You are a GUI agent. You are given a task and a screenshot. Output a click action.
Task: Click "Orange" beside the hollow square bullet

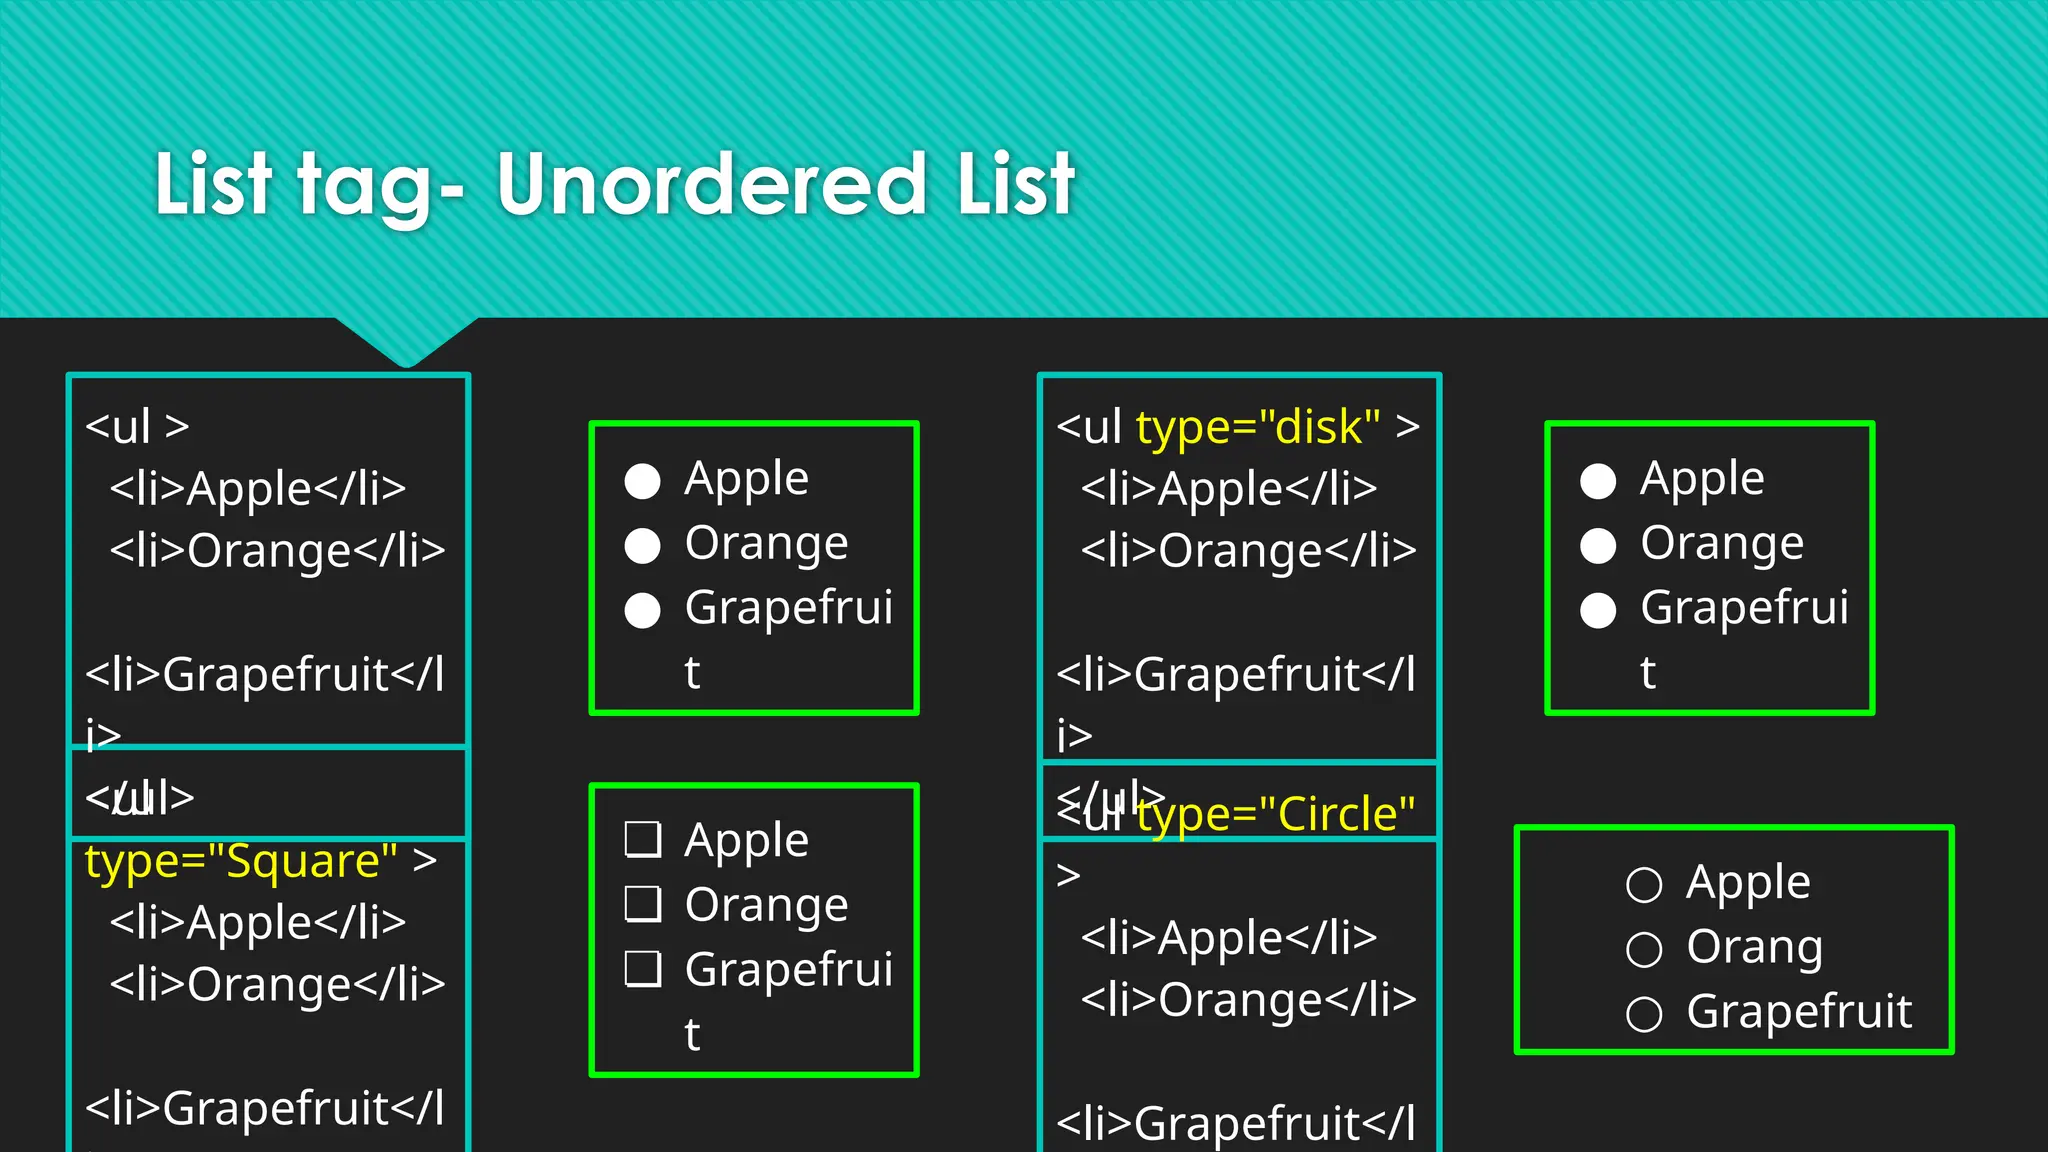767,906
